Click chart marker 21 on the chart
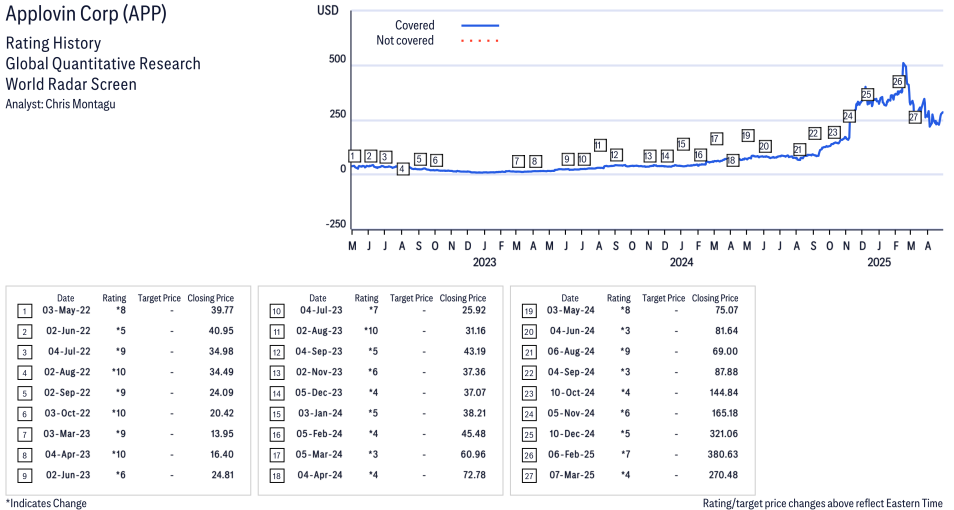The width and height of the screenshot is (954, 510). [x=799, y=149]
